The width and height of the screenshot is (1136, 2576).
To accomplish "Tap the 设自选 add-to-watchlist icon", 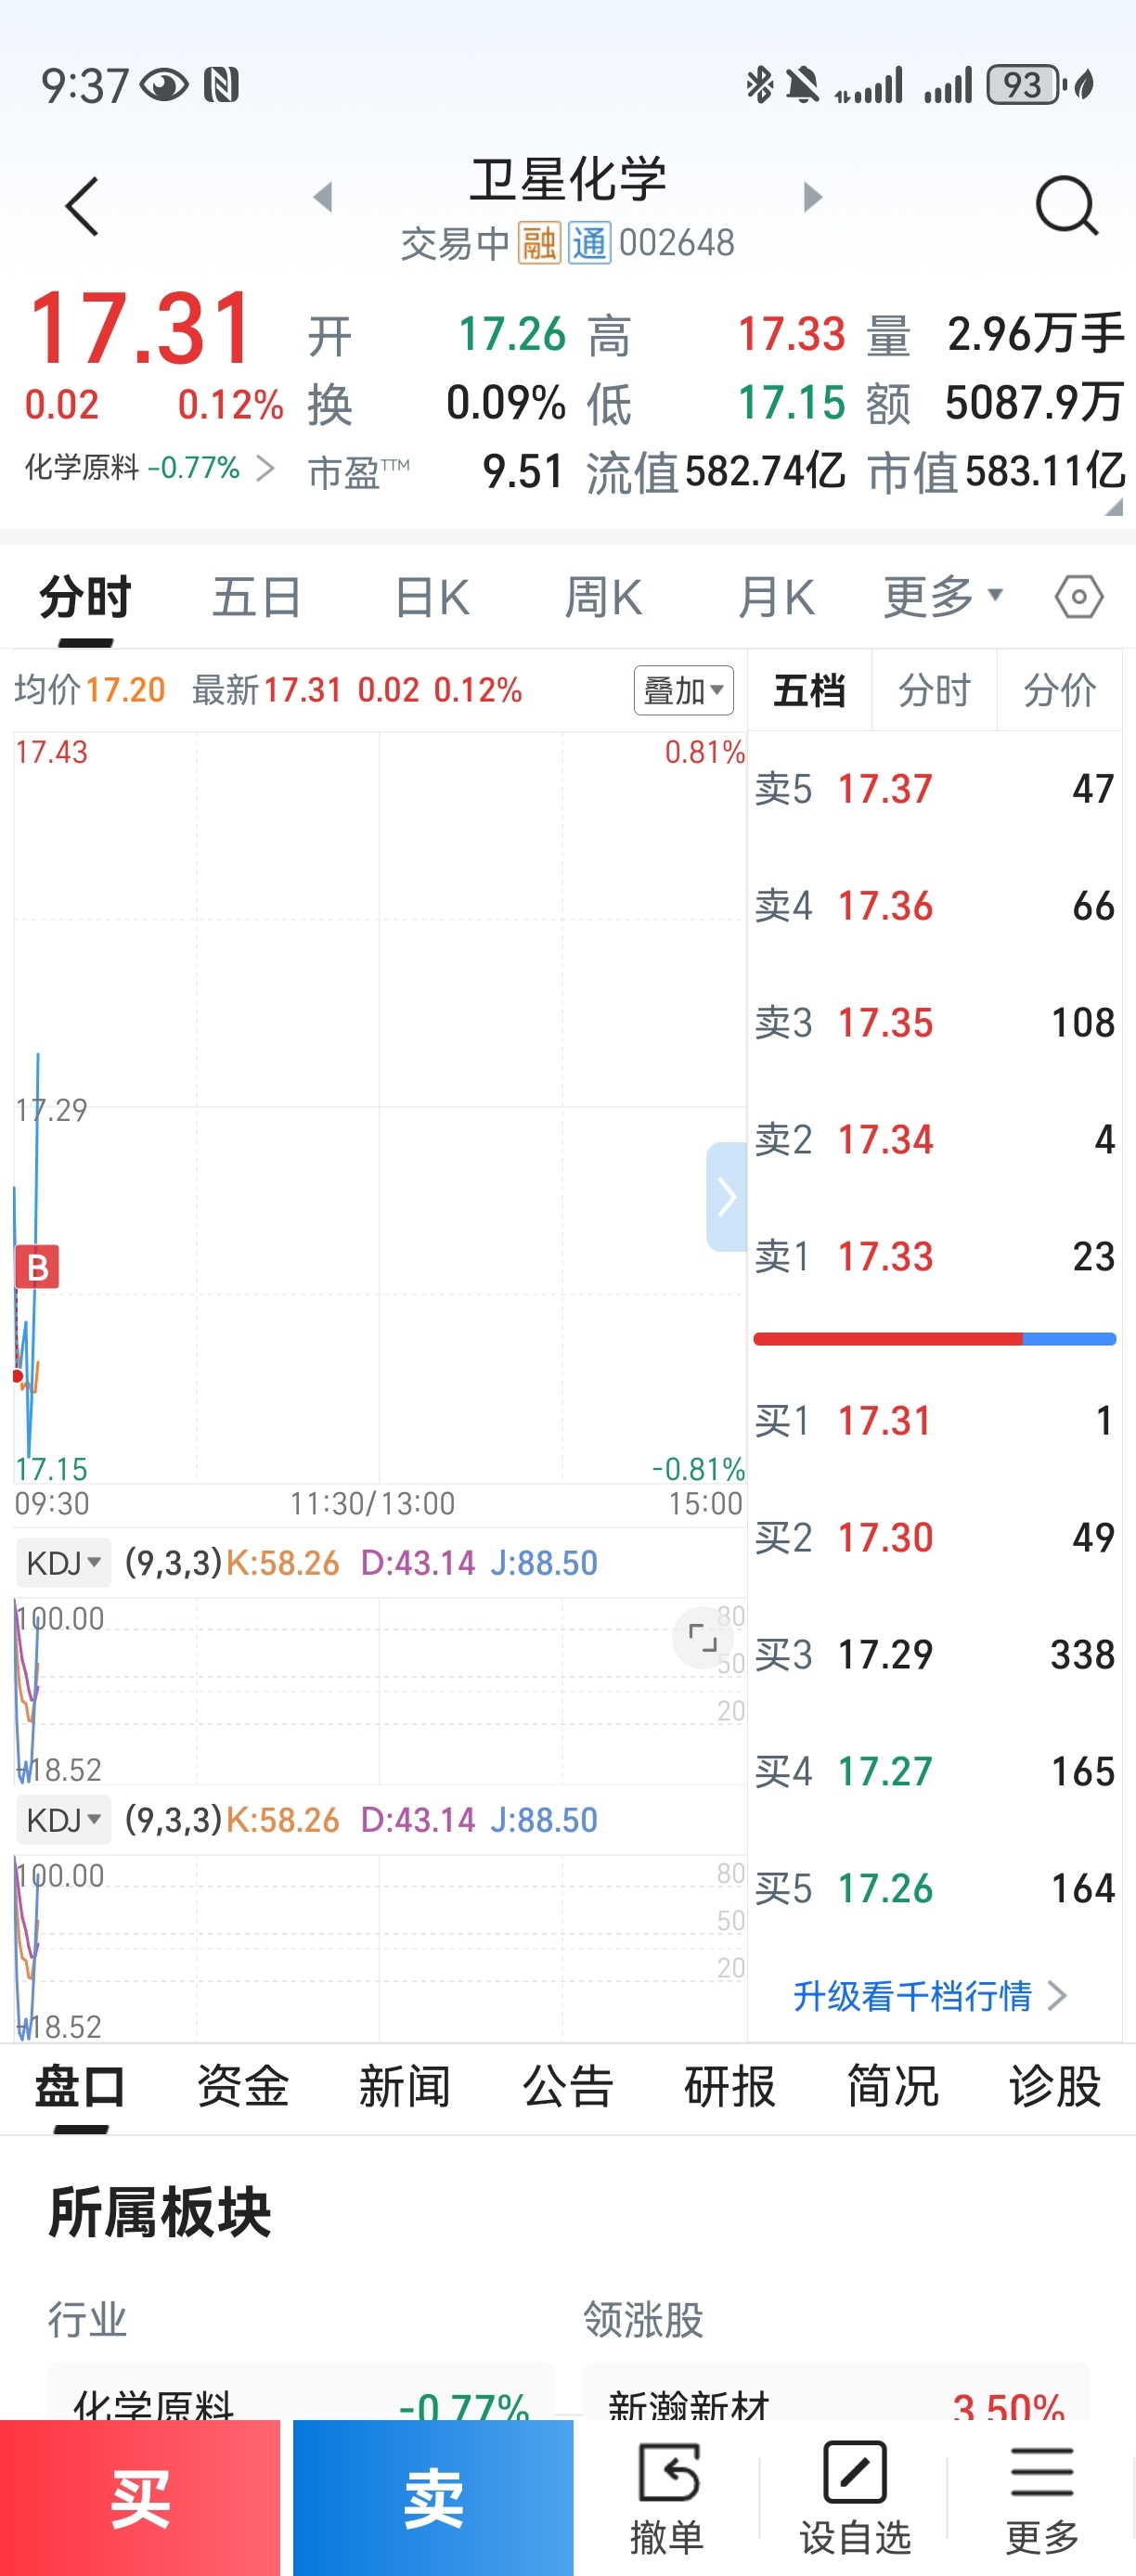I will (855, 2496).
